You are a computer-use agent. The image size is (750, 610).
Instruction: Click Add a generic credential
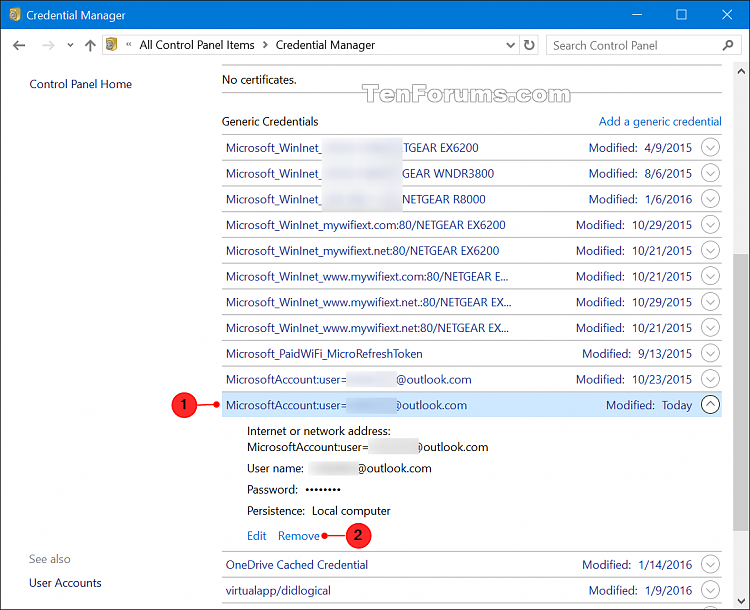[x=660, y=122]
